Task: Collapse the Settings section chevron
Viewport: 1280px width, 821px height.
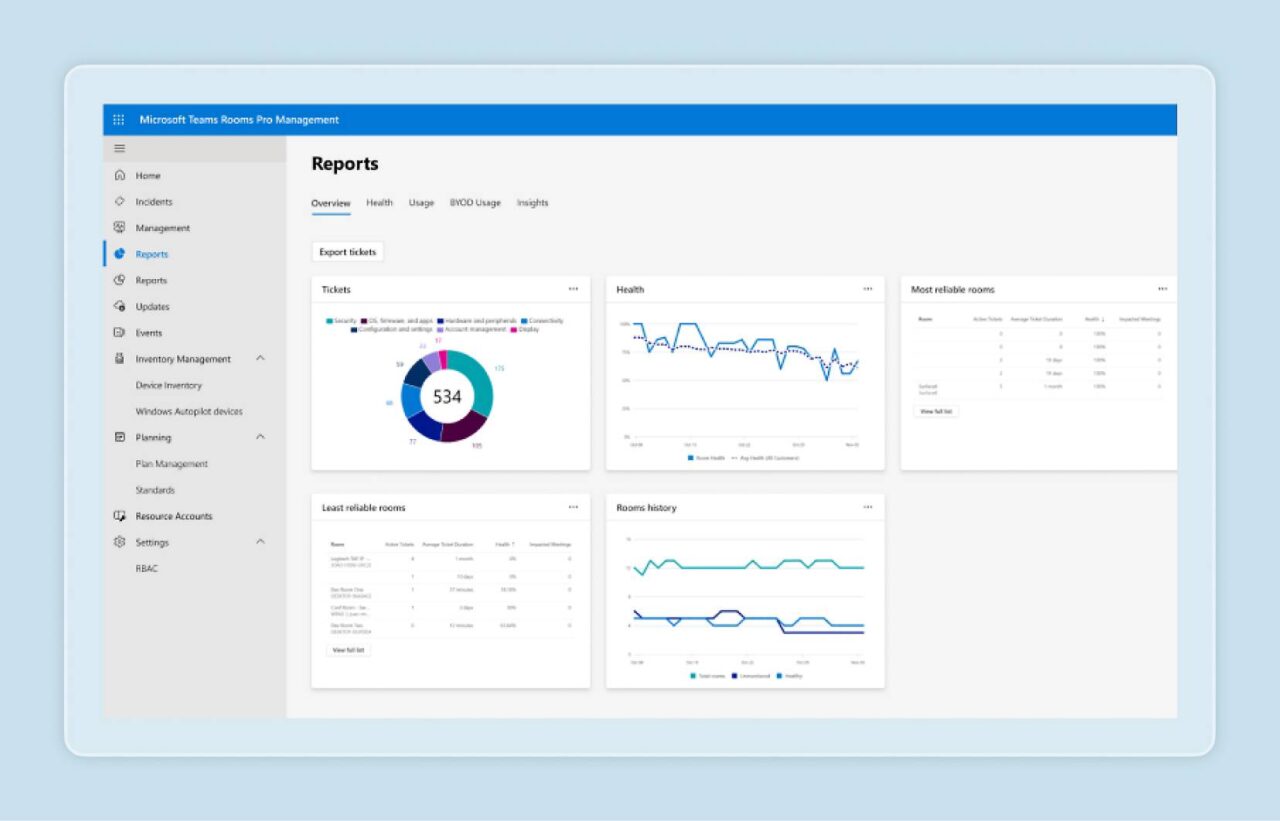Action: [x=260, y=542]
